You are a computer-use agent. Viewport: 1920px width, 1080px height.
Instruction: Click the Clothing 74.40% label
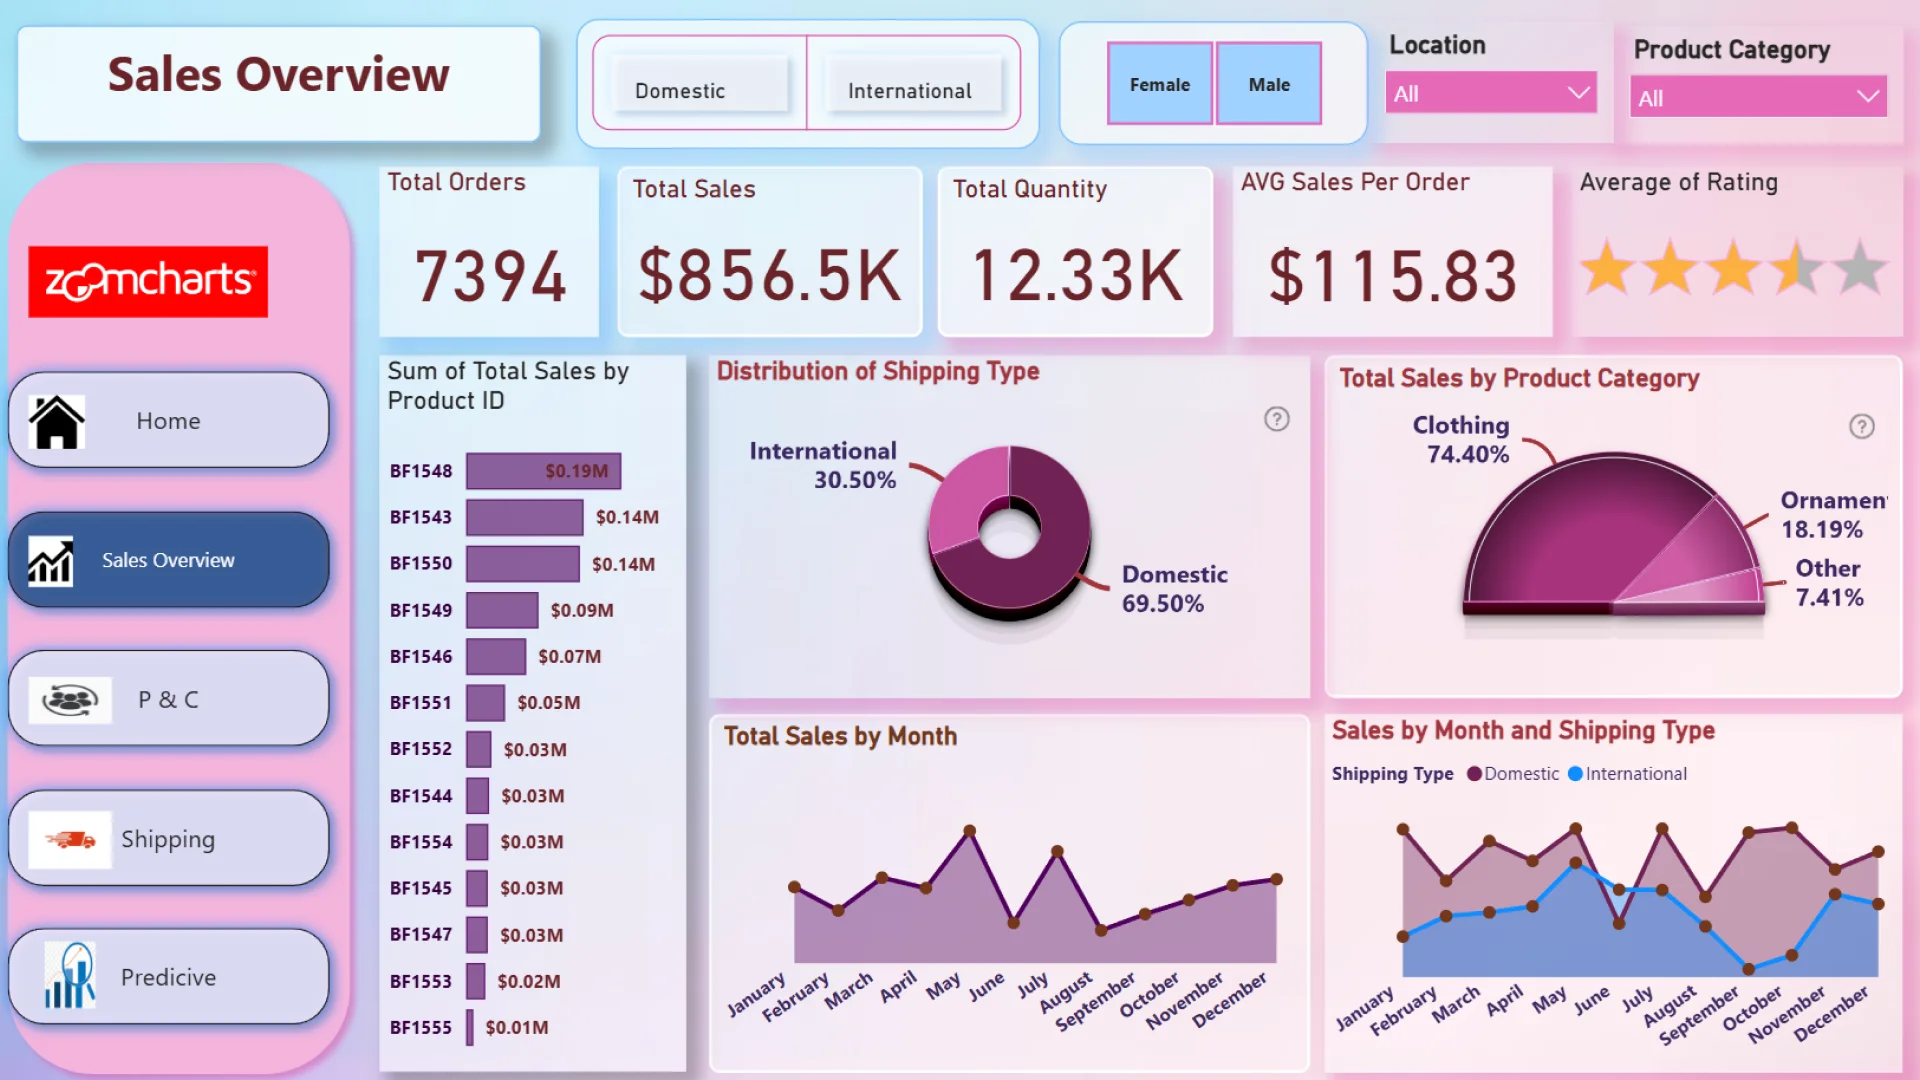(1461, 440)
